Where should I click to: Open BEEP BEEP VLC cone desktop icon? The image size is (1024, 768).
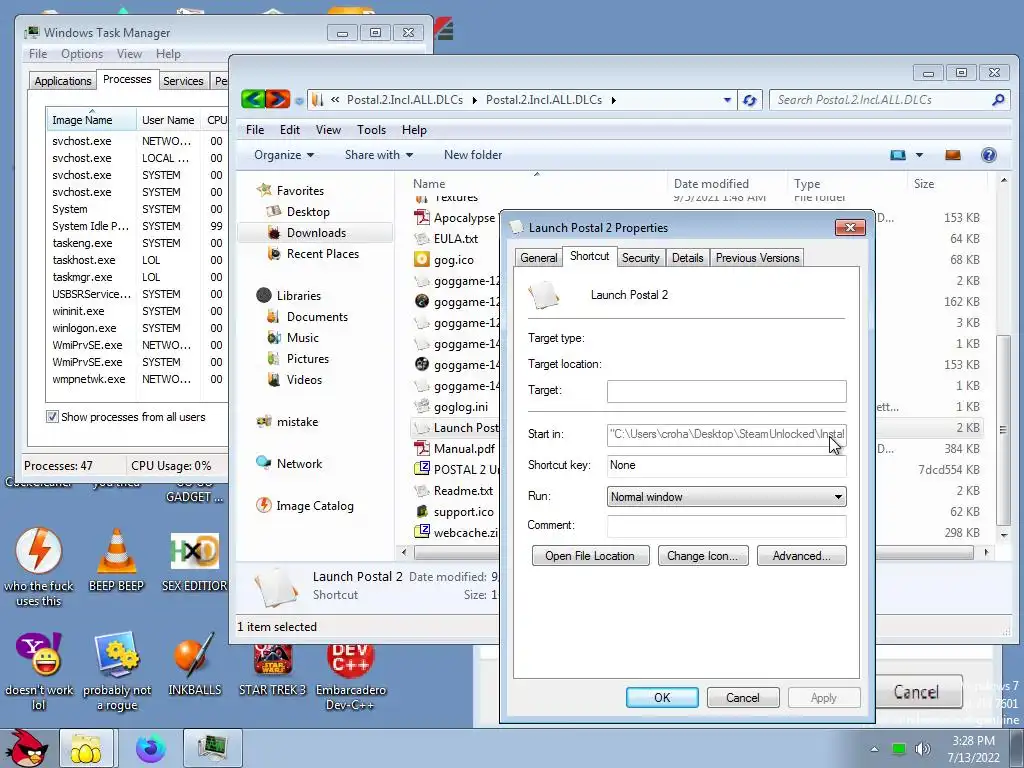coord(116,560)
